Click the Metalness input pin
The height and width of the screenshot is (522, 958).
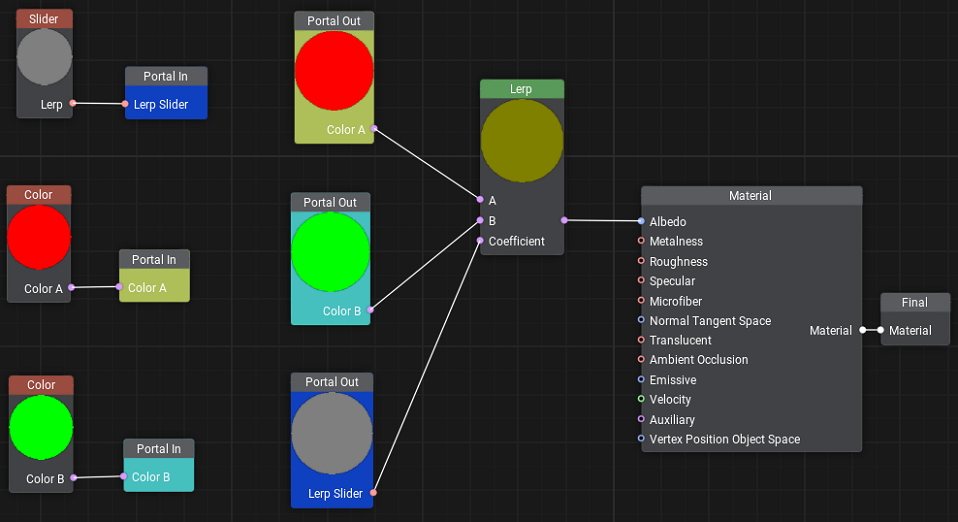(x=641, y=241)
